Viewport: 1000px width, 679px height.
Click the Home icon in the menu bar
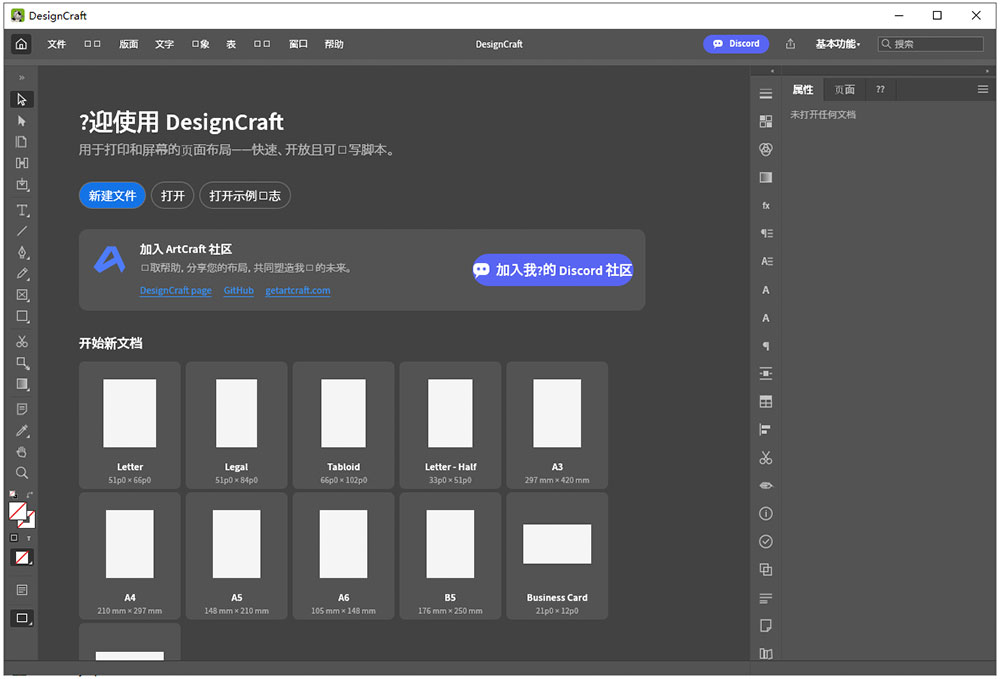(x=21, y=44)
